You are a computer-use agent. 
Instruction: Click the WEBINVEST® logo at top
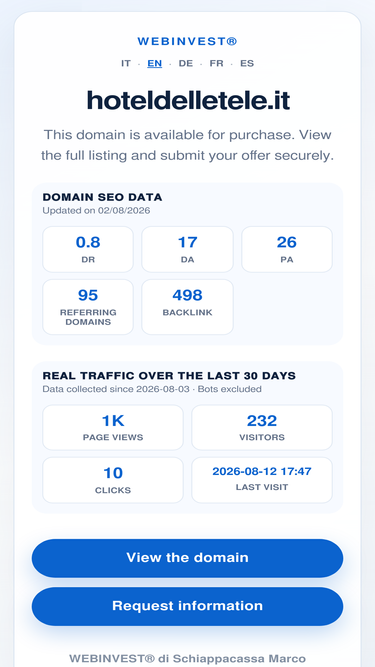coord(187,41)
